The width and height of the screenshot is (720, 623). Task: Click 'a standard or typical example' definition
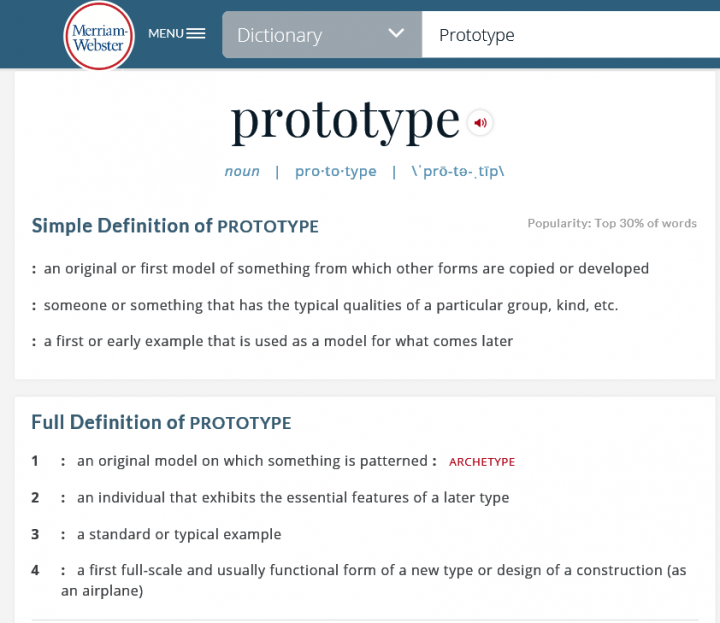tap(179, 534)
